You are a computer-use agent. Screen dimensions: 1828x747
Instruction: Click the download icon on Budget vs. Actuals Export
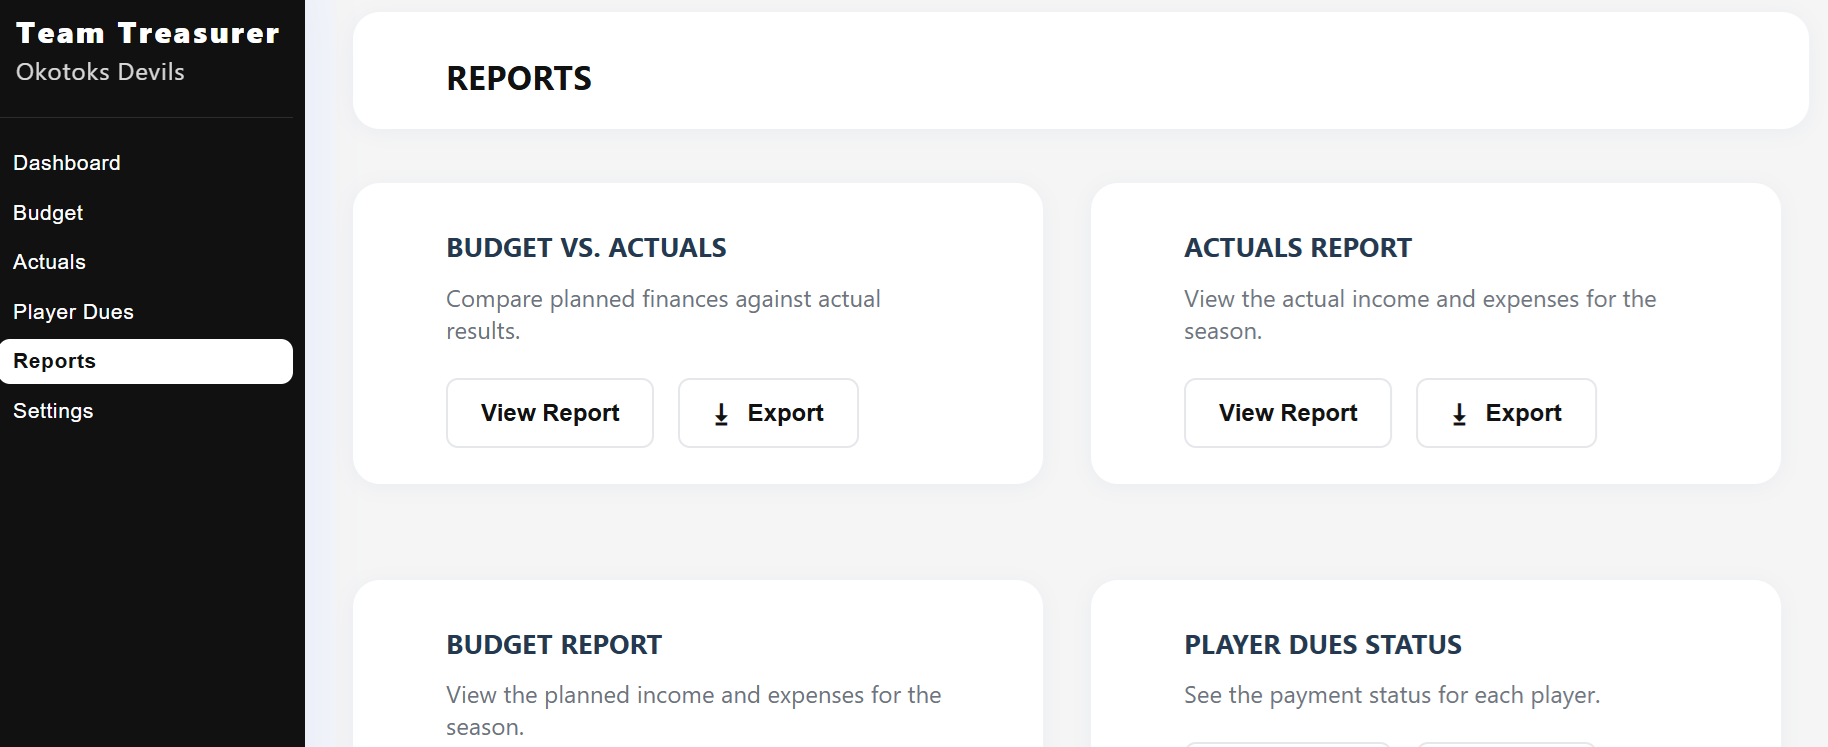point(720,413)
